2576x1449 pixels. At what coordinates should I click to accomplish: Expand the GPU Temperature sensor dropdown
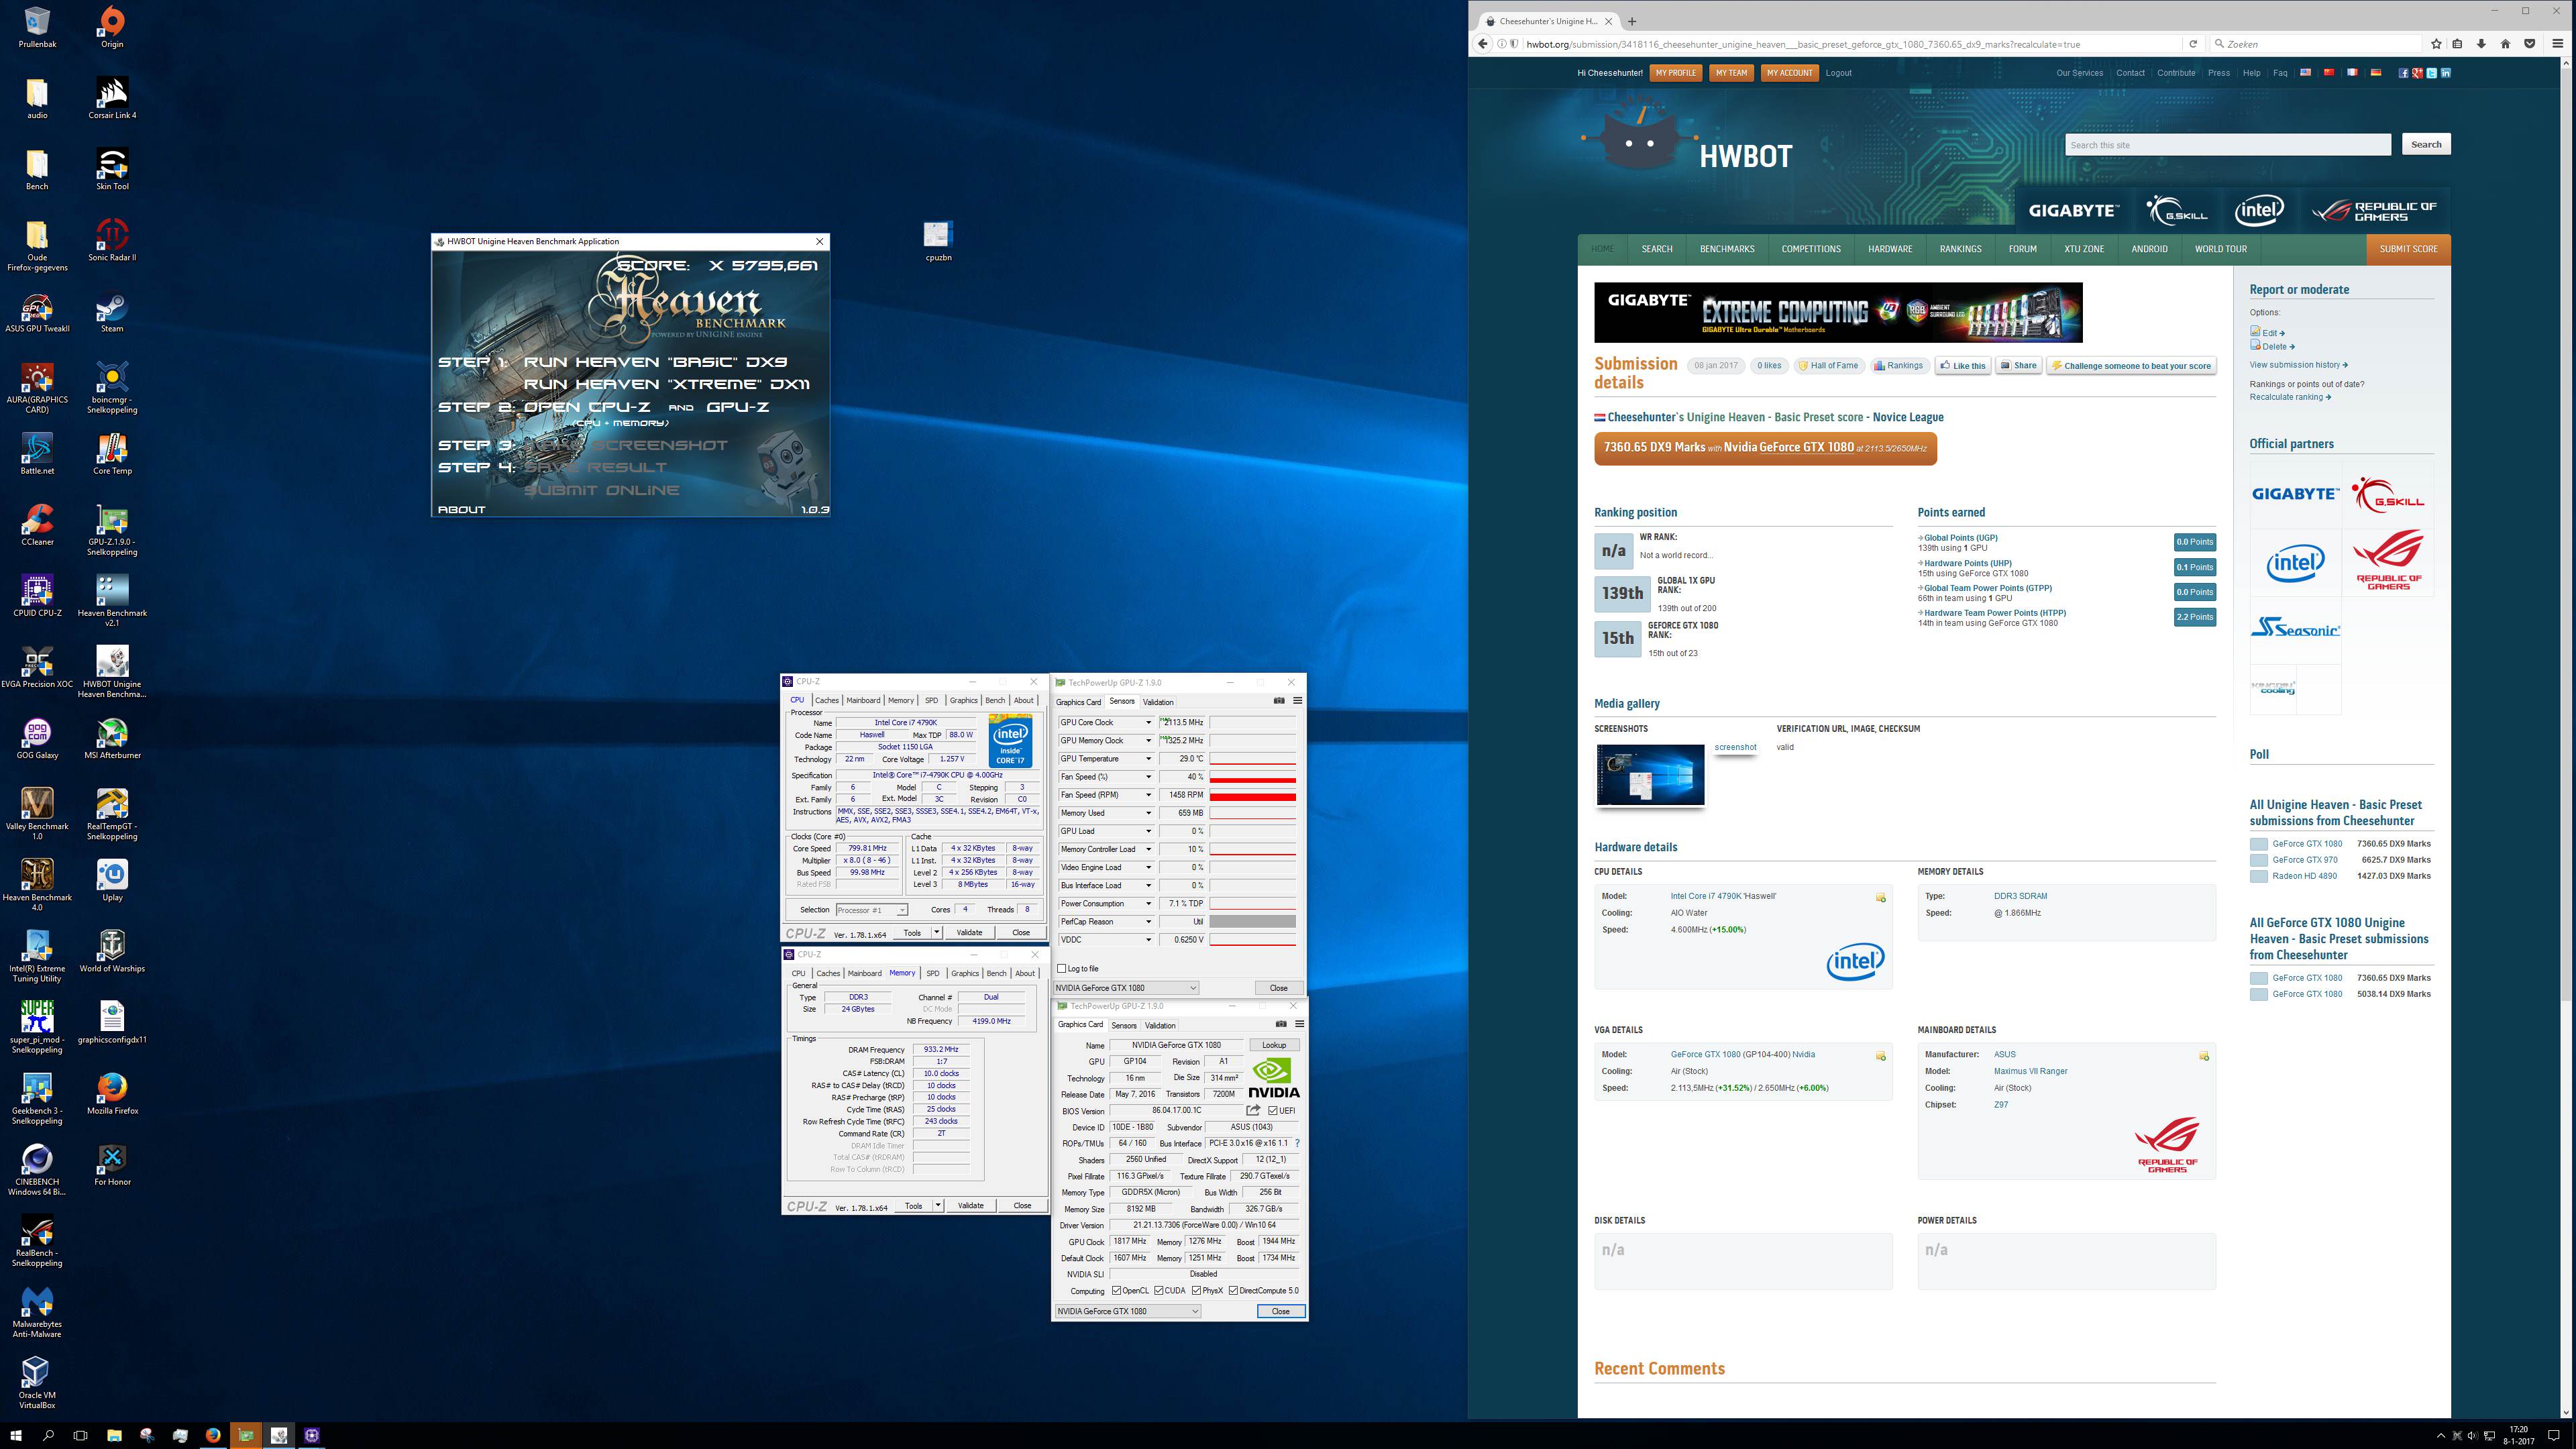pyautogui.click(x=1148, y=759)
